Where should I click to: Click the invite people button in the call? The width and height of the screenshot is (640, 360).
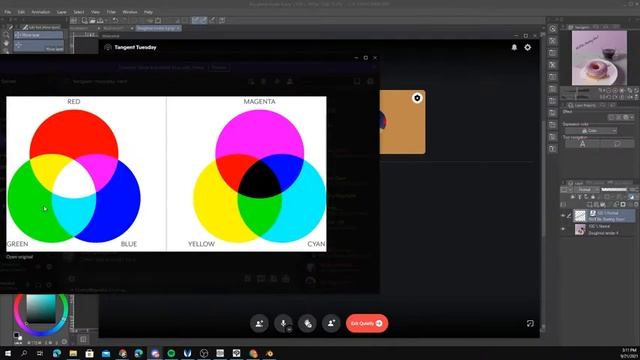pos(259,324)
